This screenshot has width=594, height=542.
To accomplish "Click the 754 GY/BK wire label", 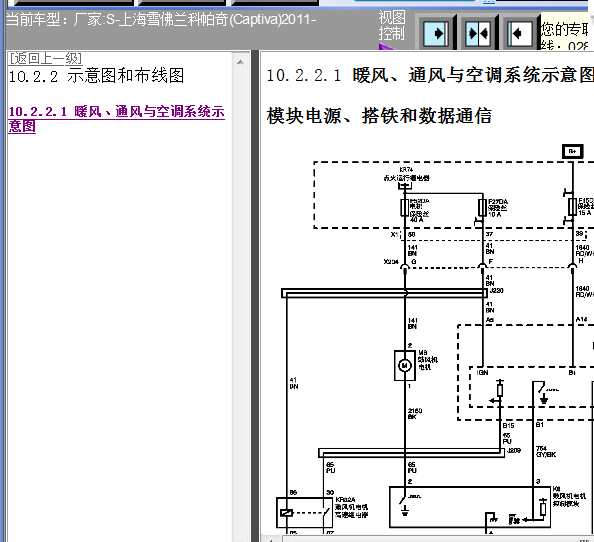I will click(546, 451).
